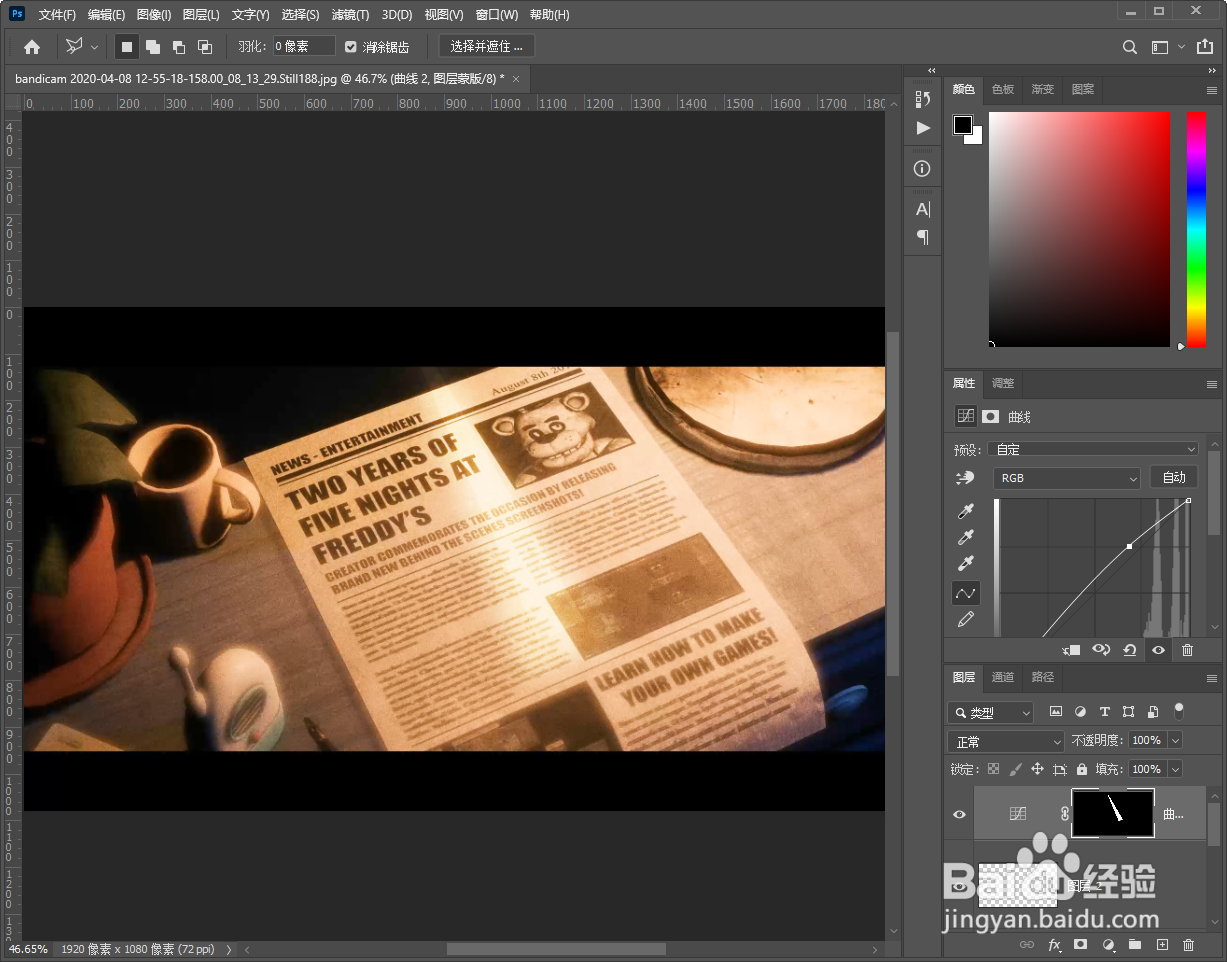Select edit points to modify curve tool

[x=966, y=593]
